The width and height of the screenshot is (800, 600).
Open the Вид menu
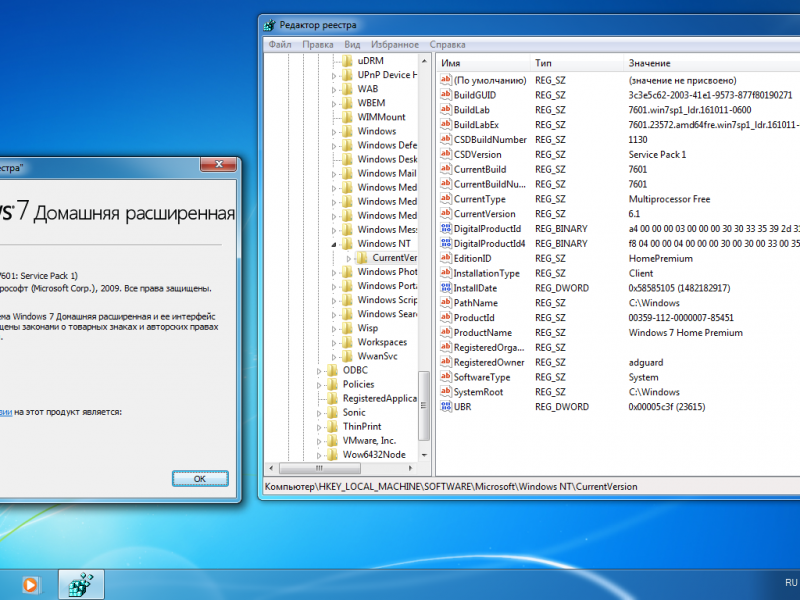point(352,44)
